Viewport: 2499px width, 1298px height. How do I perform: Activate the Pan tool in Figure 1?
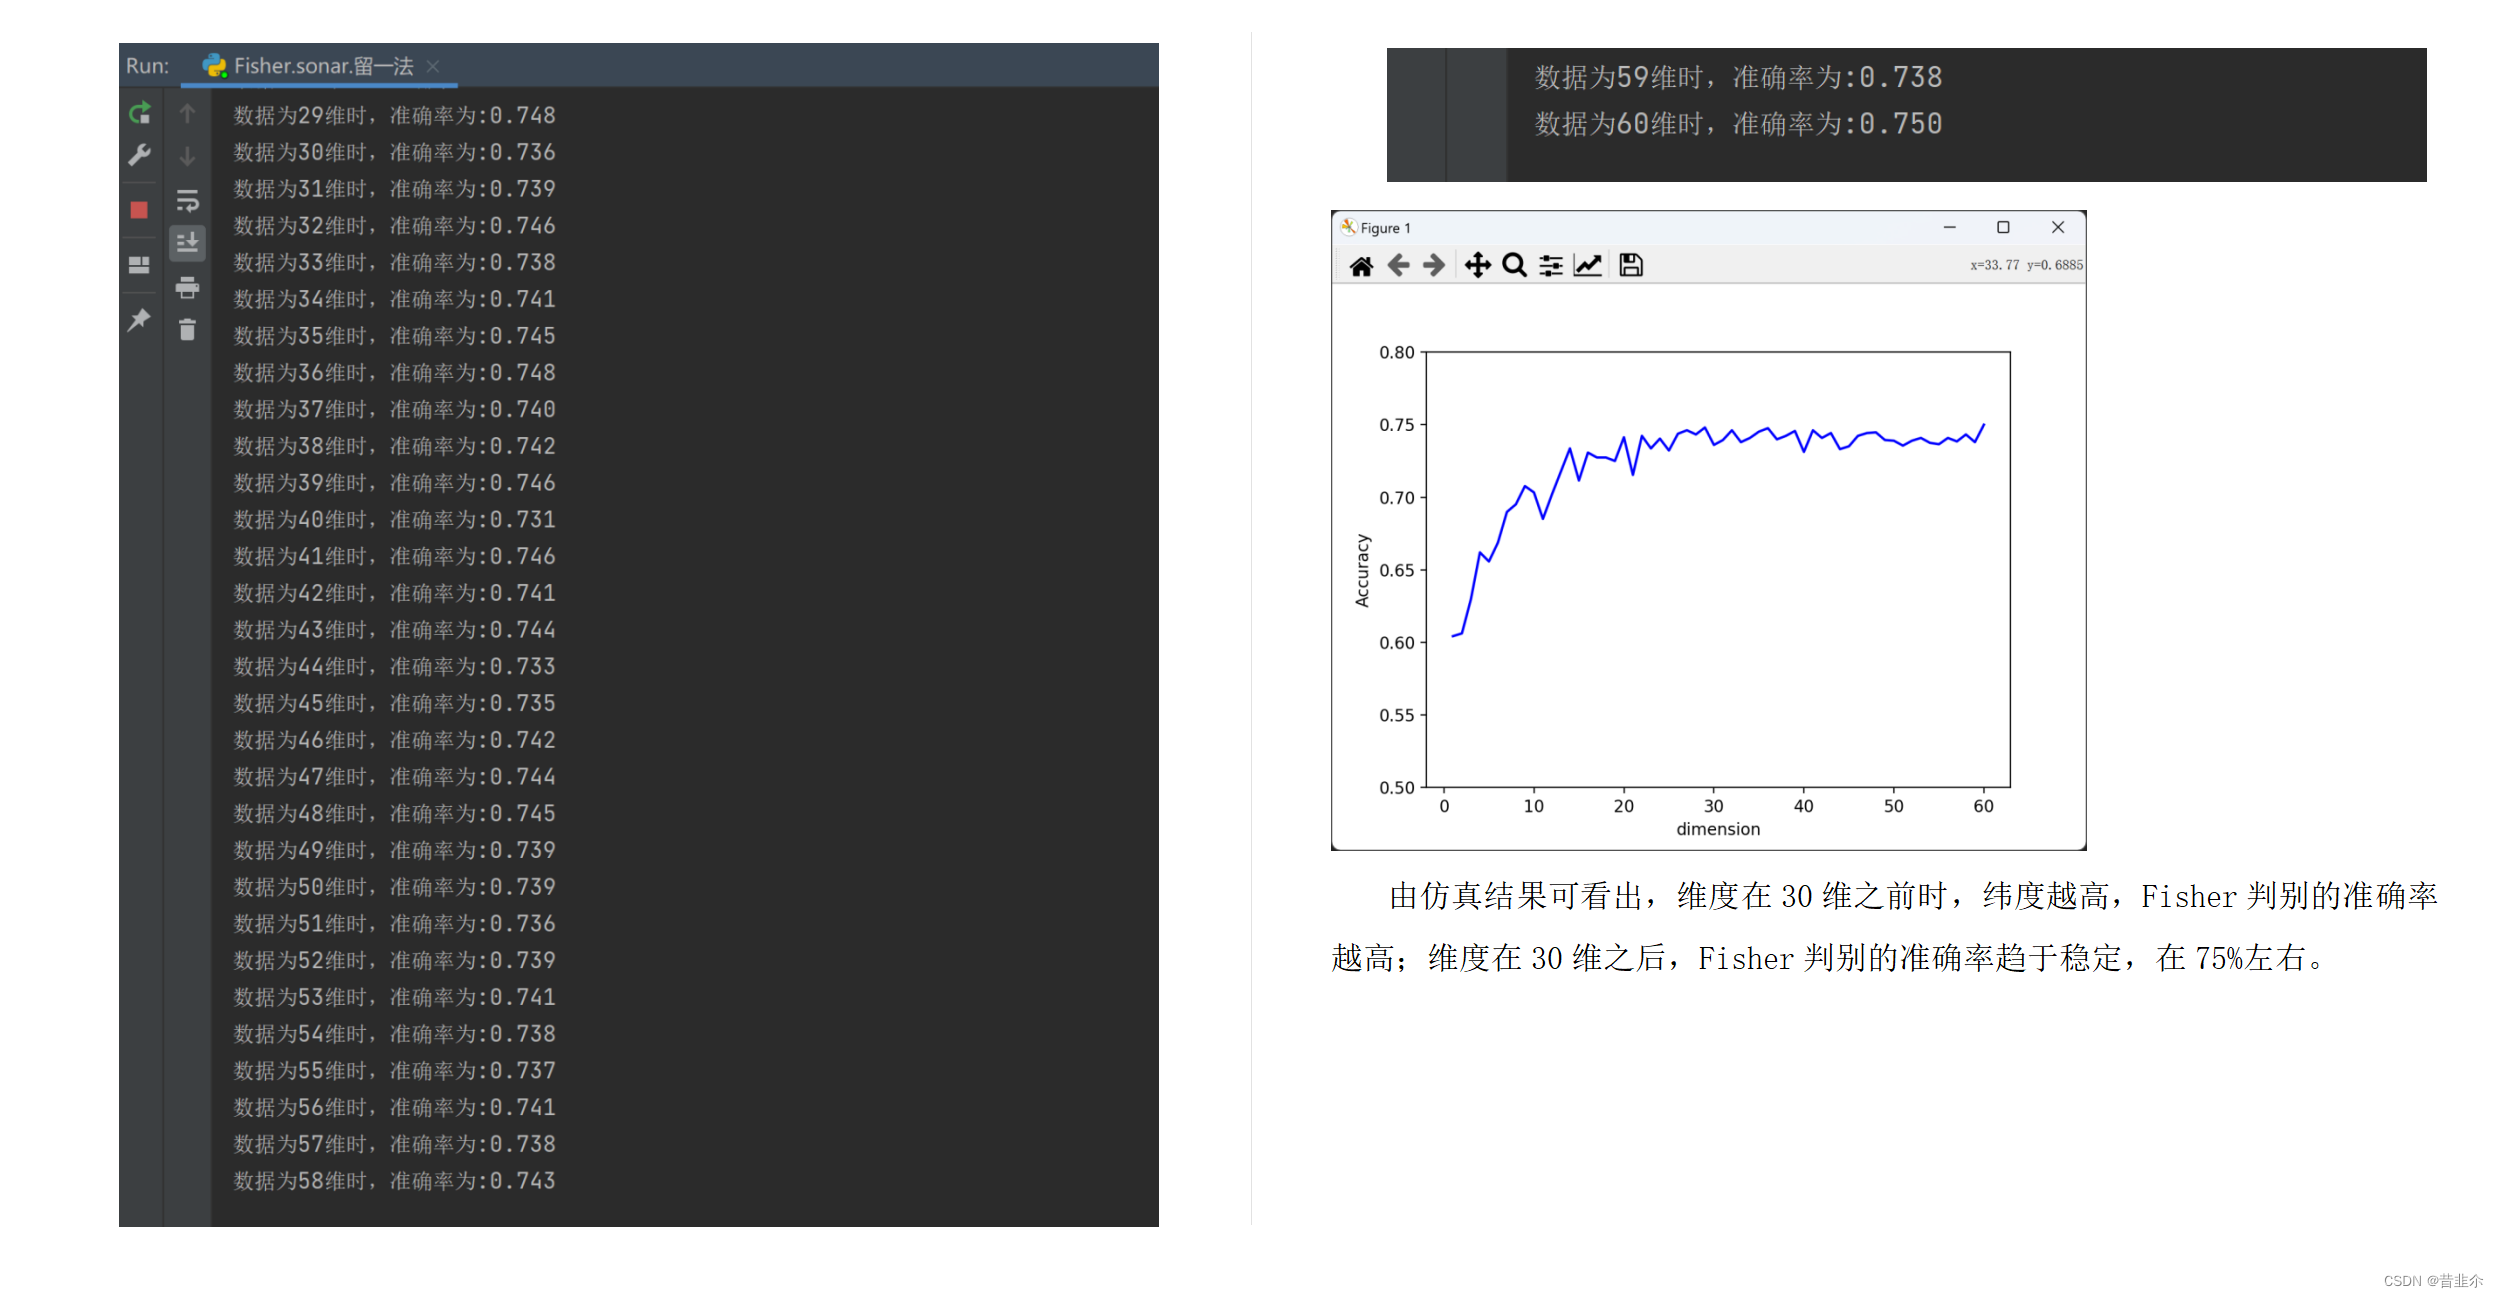point(1477,265)
